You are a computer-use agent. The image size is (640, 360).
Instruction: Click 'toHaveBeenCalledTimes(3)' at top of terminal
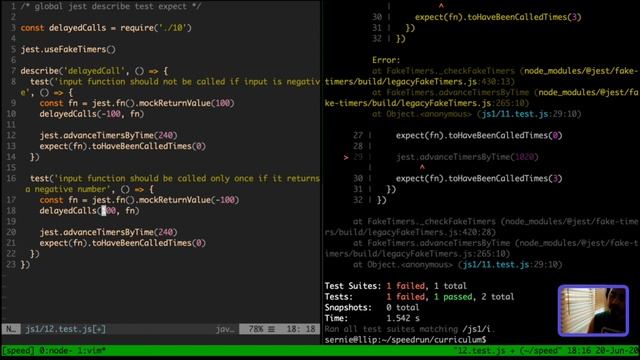(x=524, y=17)
